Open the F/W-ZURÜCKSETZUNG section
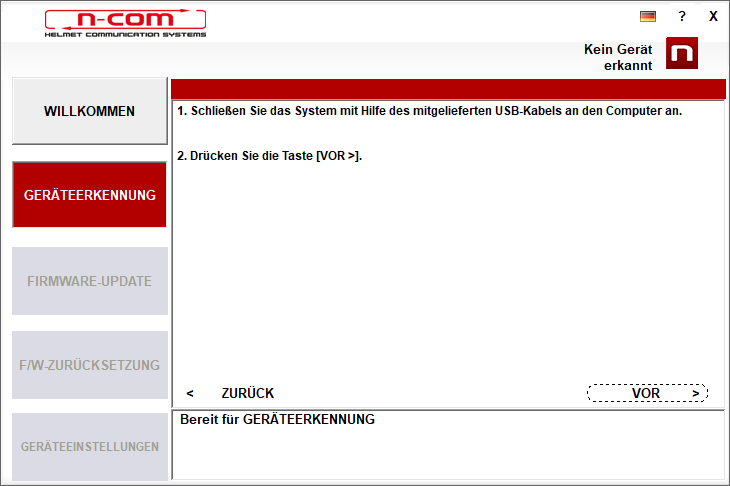This screenshot has width=730, height=486. pyautogui.click(x=90, y=365)
